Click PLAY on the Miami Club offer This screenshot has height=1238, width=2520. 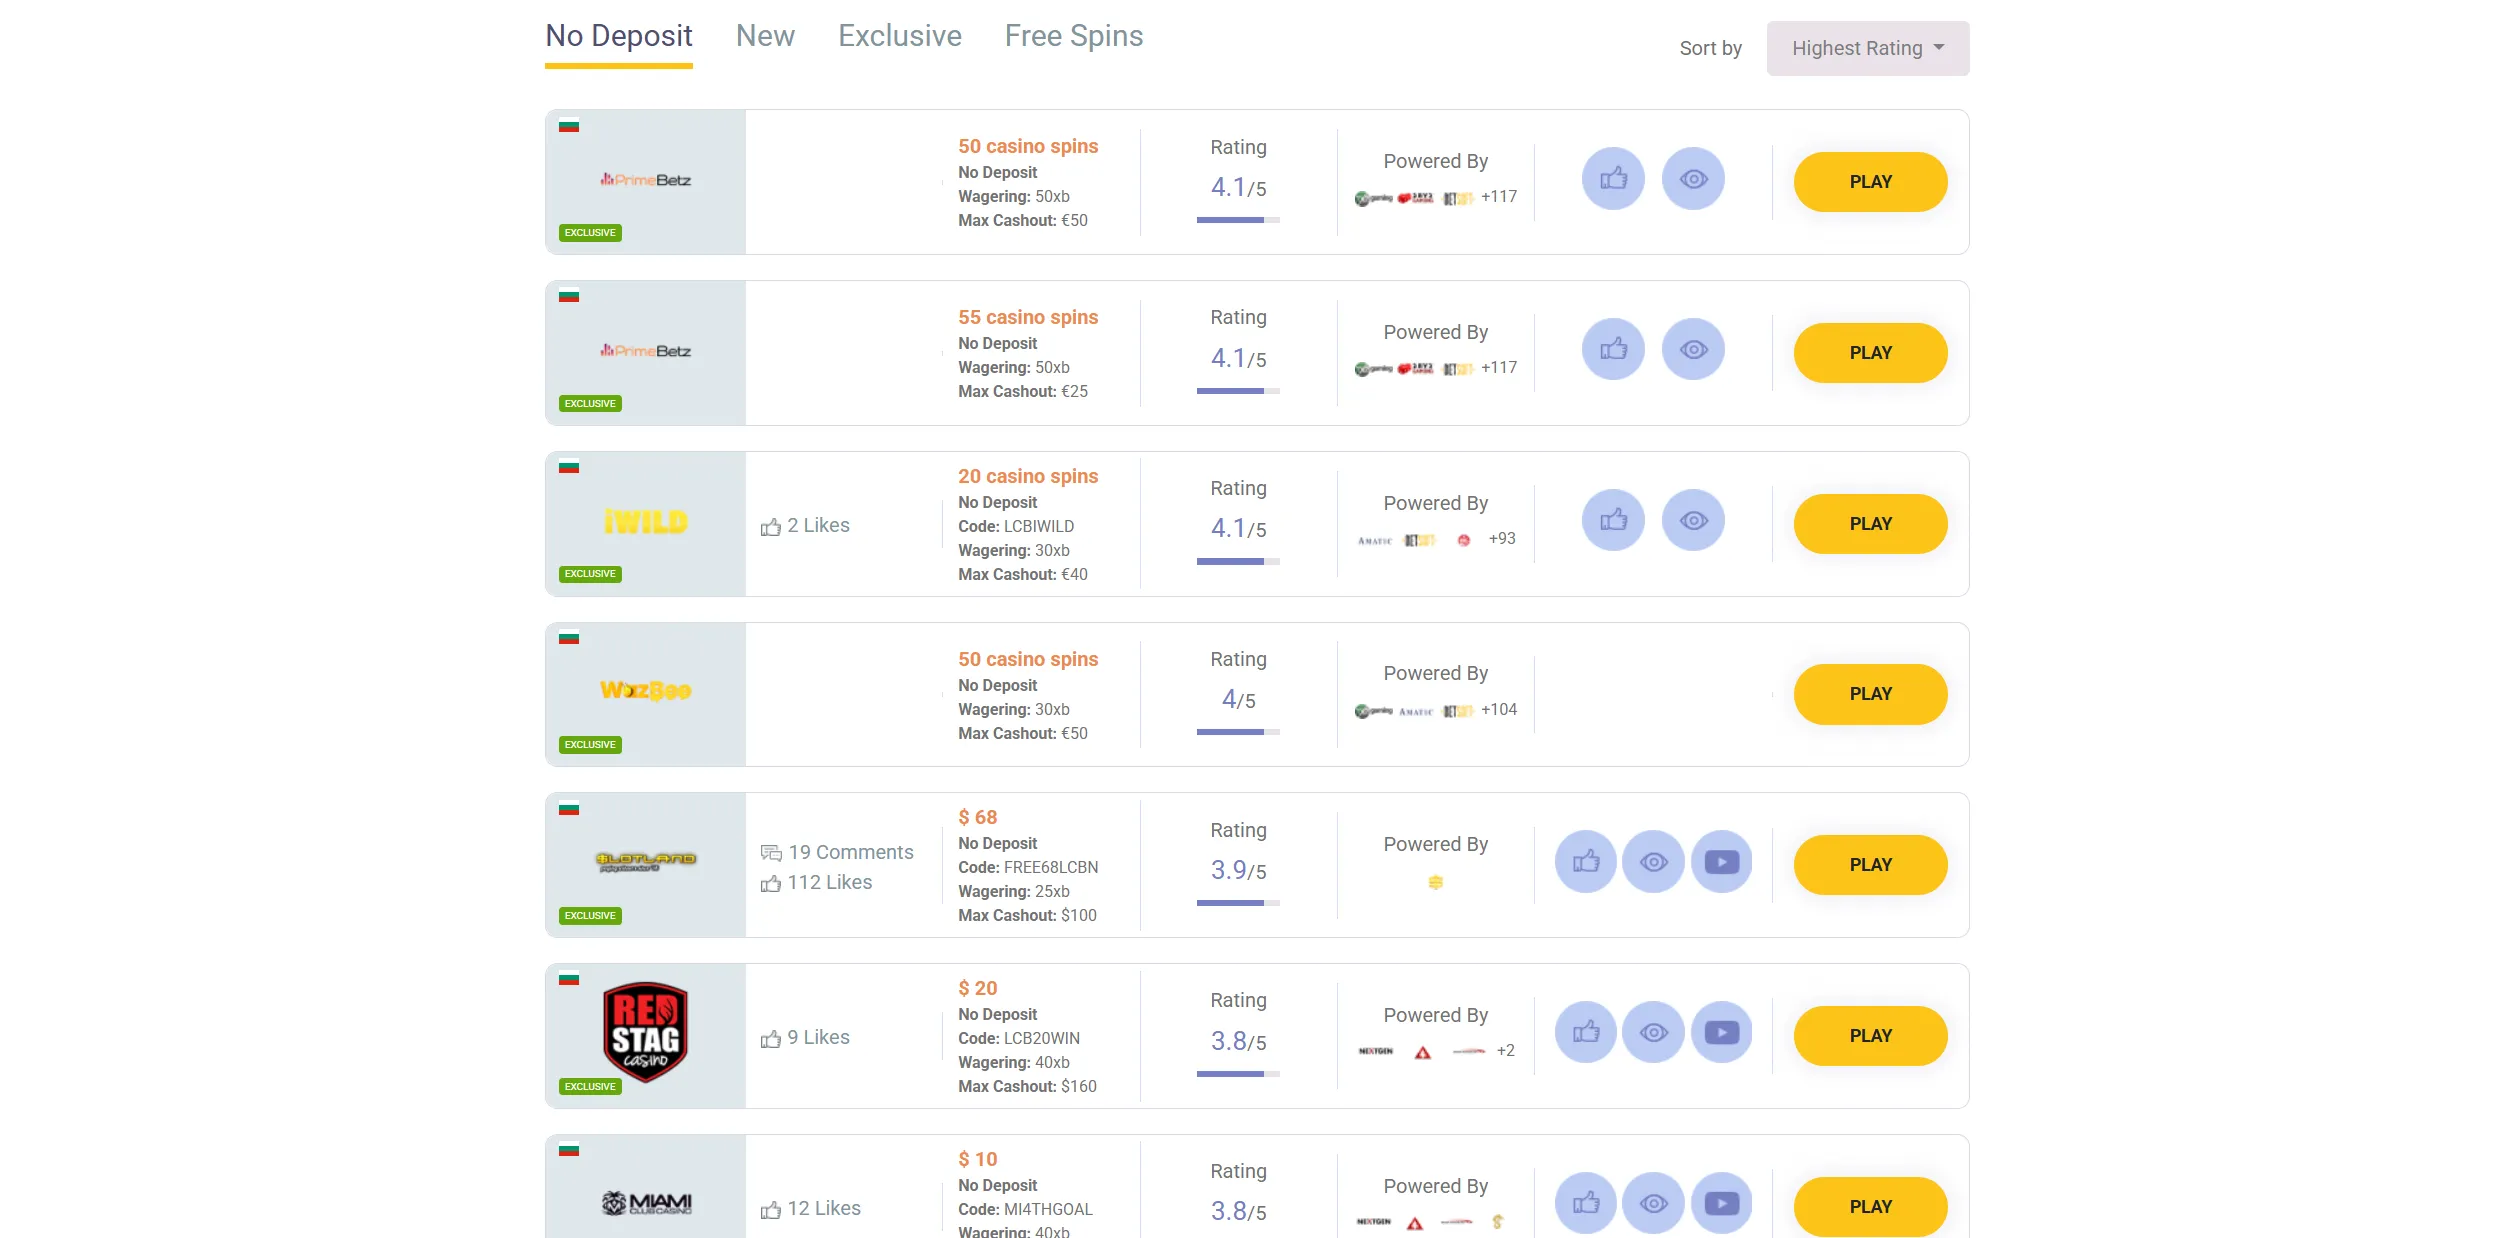[1871, 1207]
